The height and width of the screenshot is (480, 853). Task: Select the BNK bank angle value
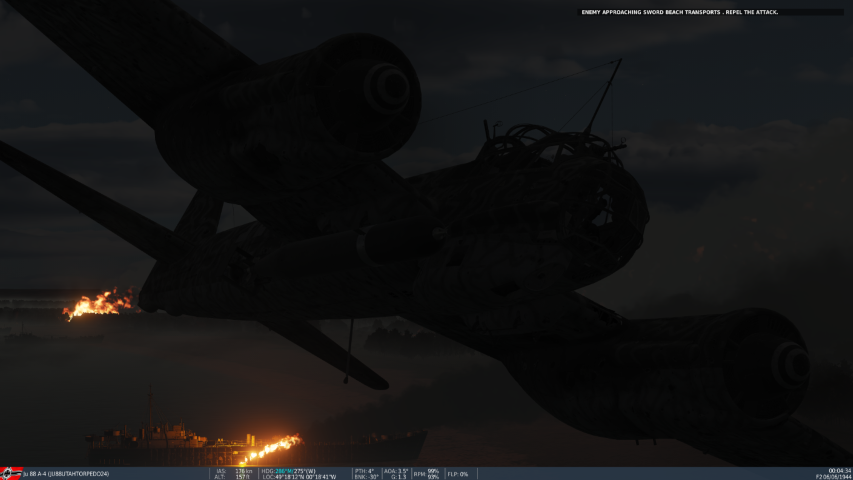click(x=365, y=477)
